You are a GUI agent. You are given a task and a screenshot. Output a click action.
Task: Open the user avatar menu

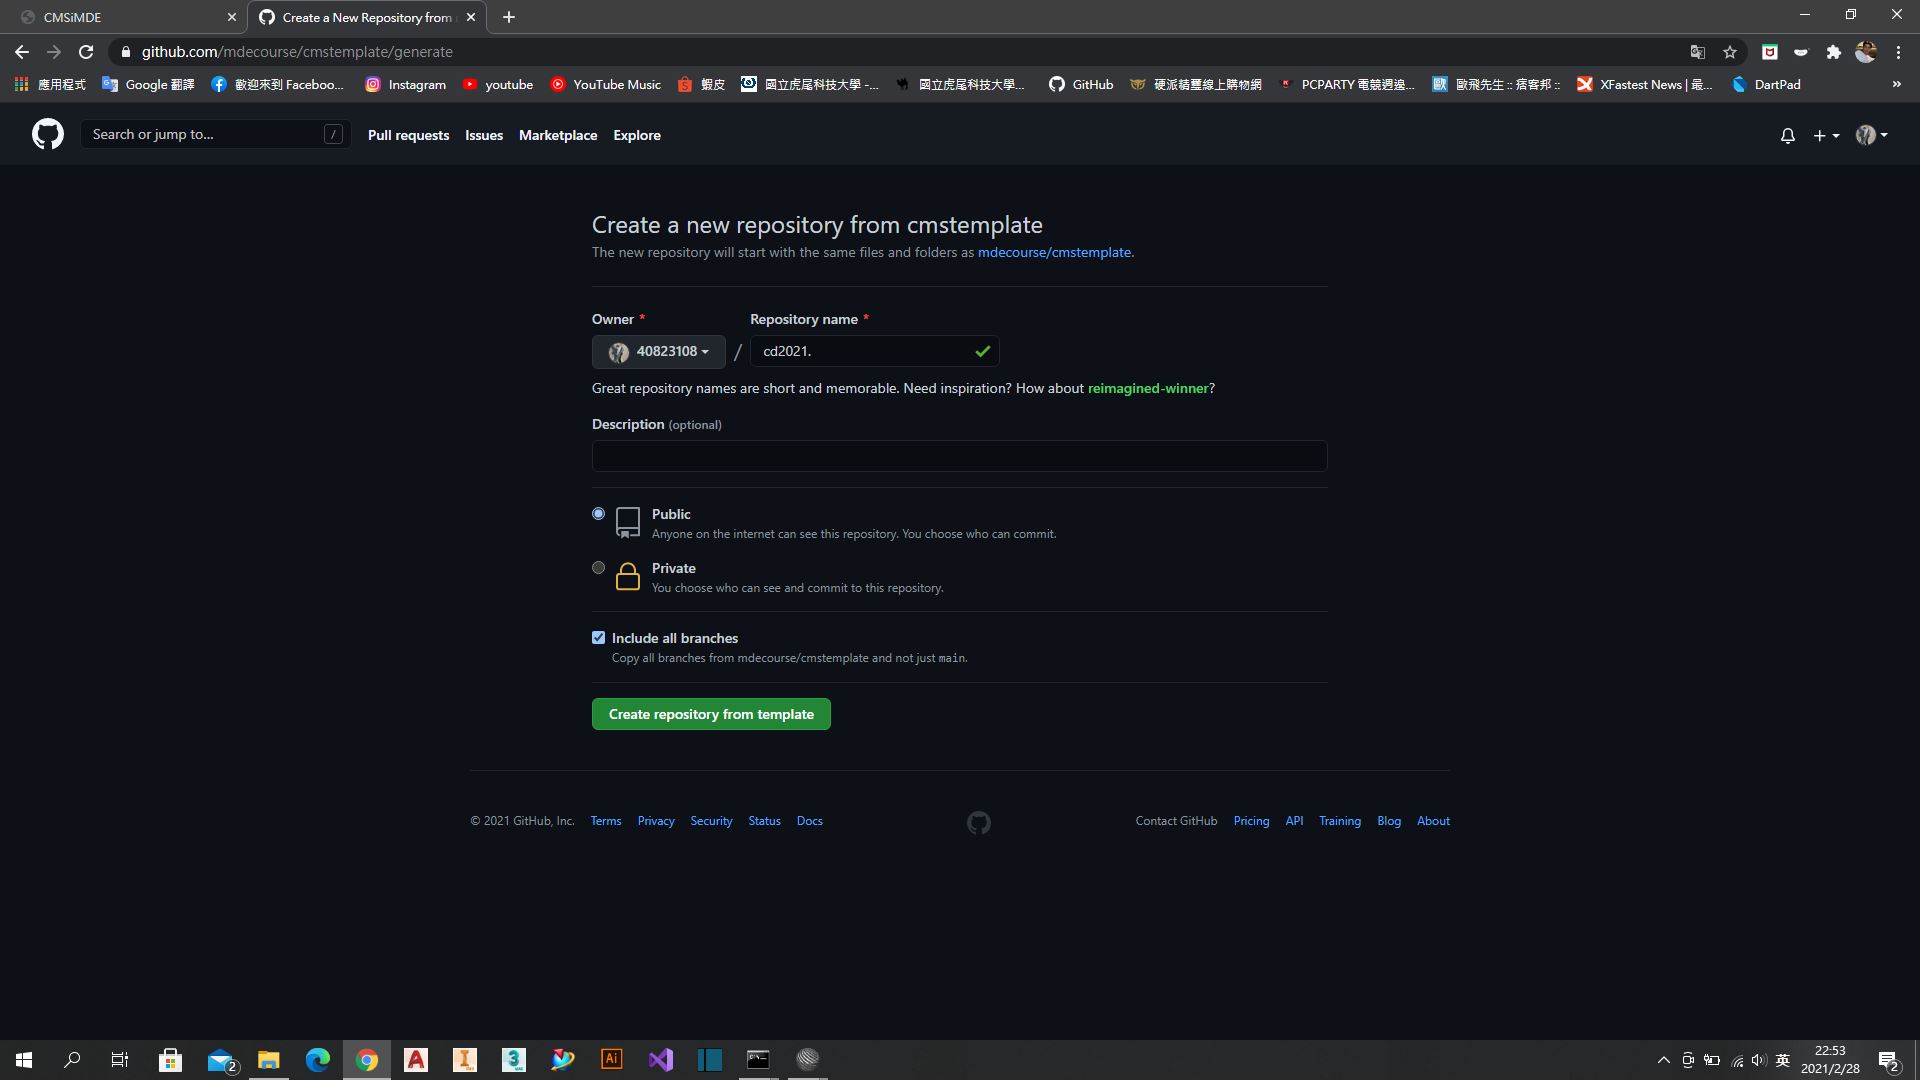pos(1871,135)
